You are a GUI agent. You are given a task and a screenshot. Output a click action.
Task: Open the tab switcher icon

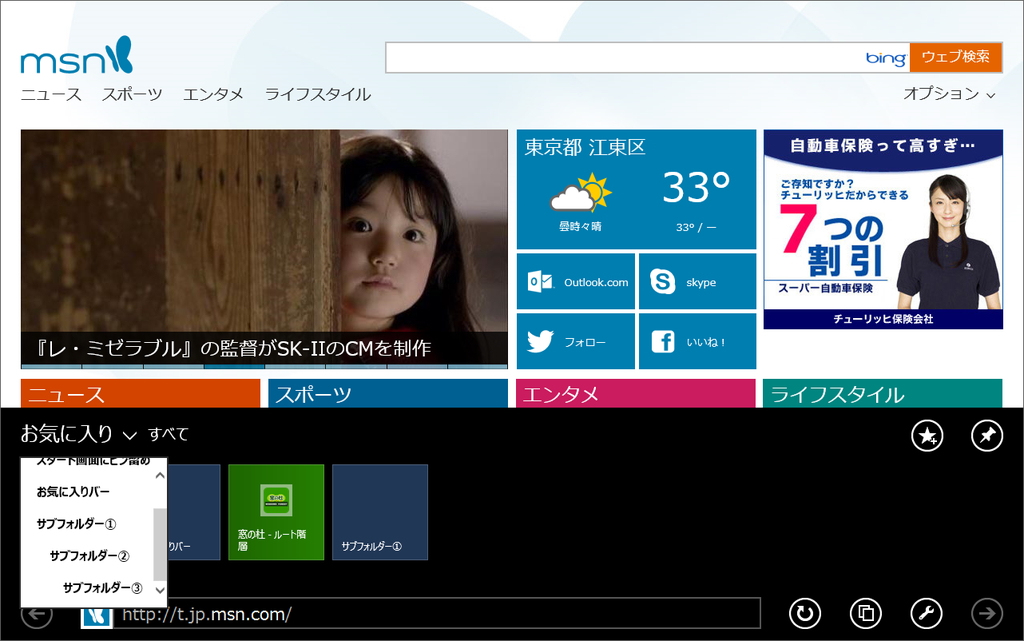pos(866,613)
